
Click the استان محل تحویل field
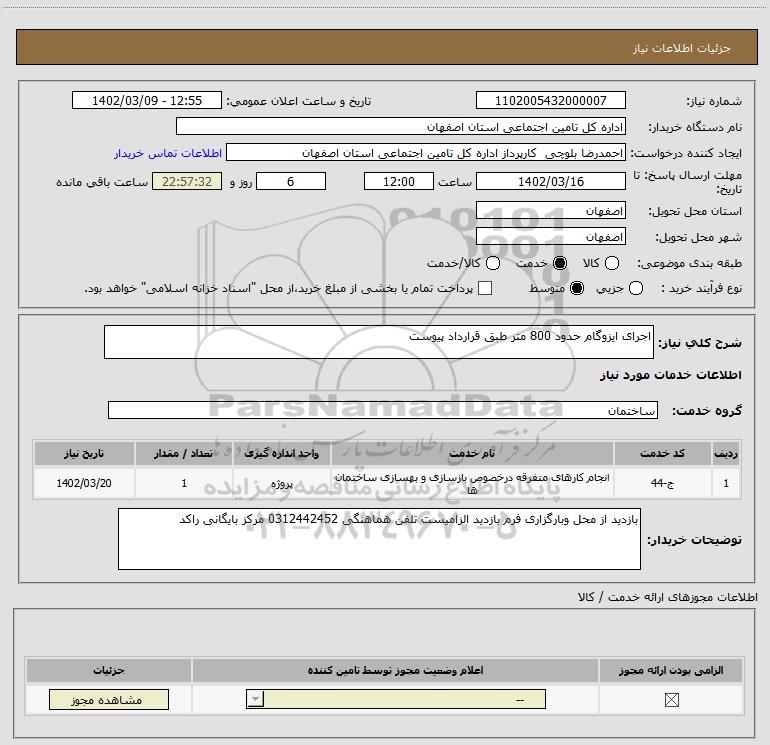550,211
